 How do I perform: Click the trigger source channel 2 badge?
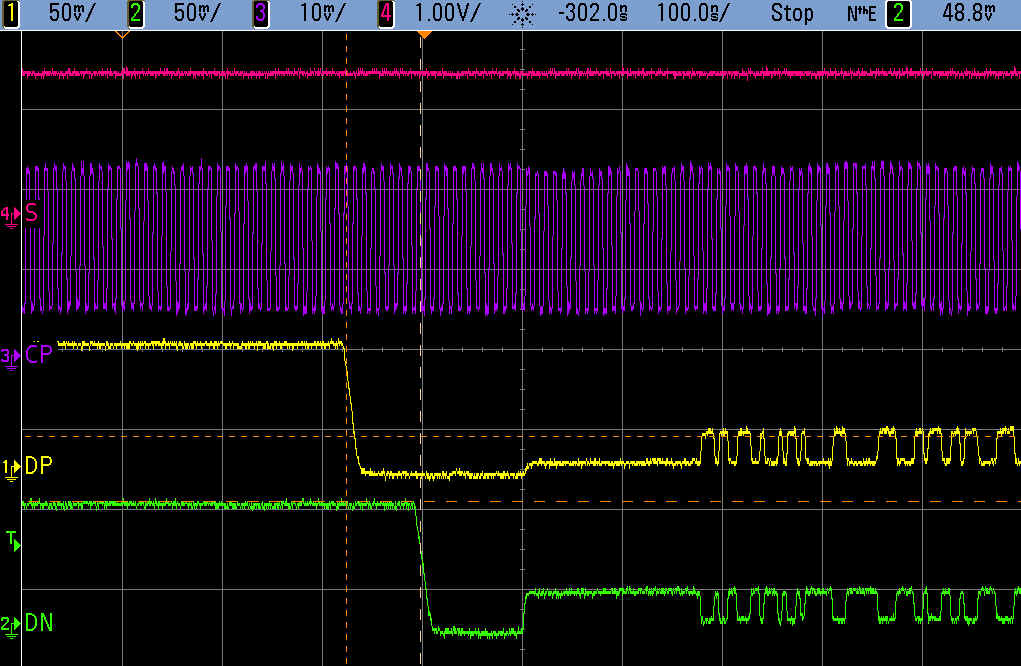926,14
